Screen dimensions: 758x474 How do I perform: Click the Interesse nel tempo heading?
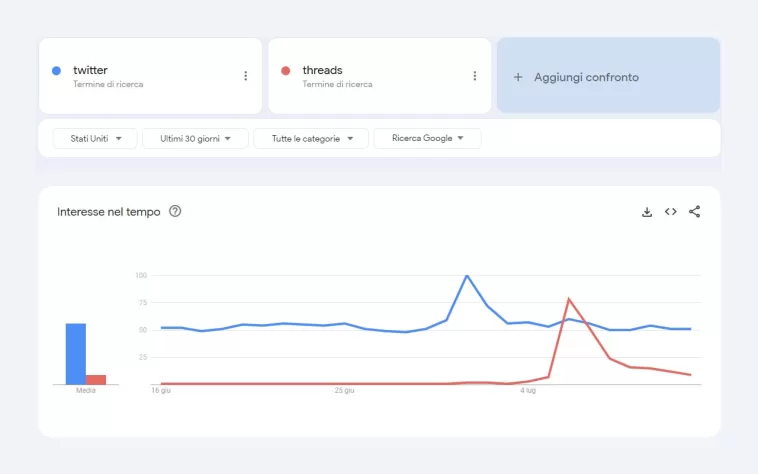(109, 212)
